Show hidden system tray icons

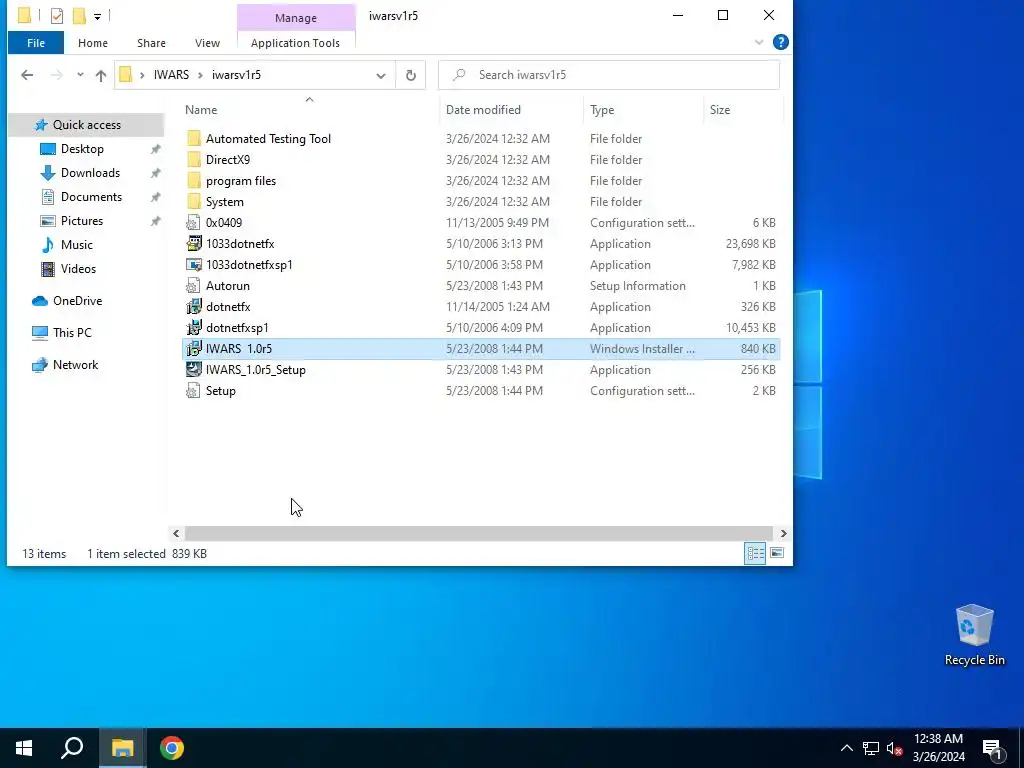click(846, 748)
